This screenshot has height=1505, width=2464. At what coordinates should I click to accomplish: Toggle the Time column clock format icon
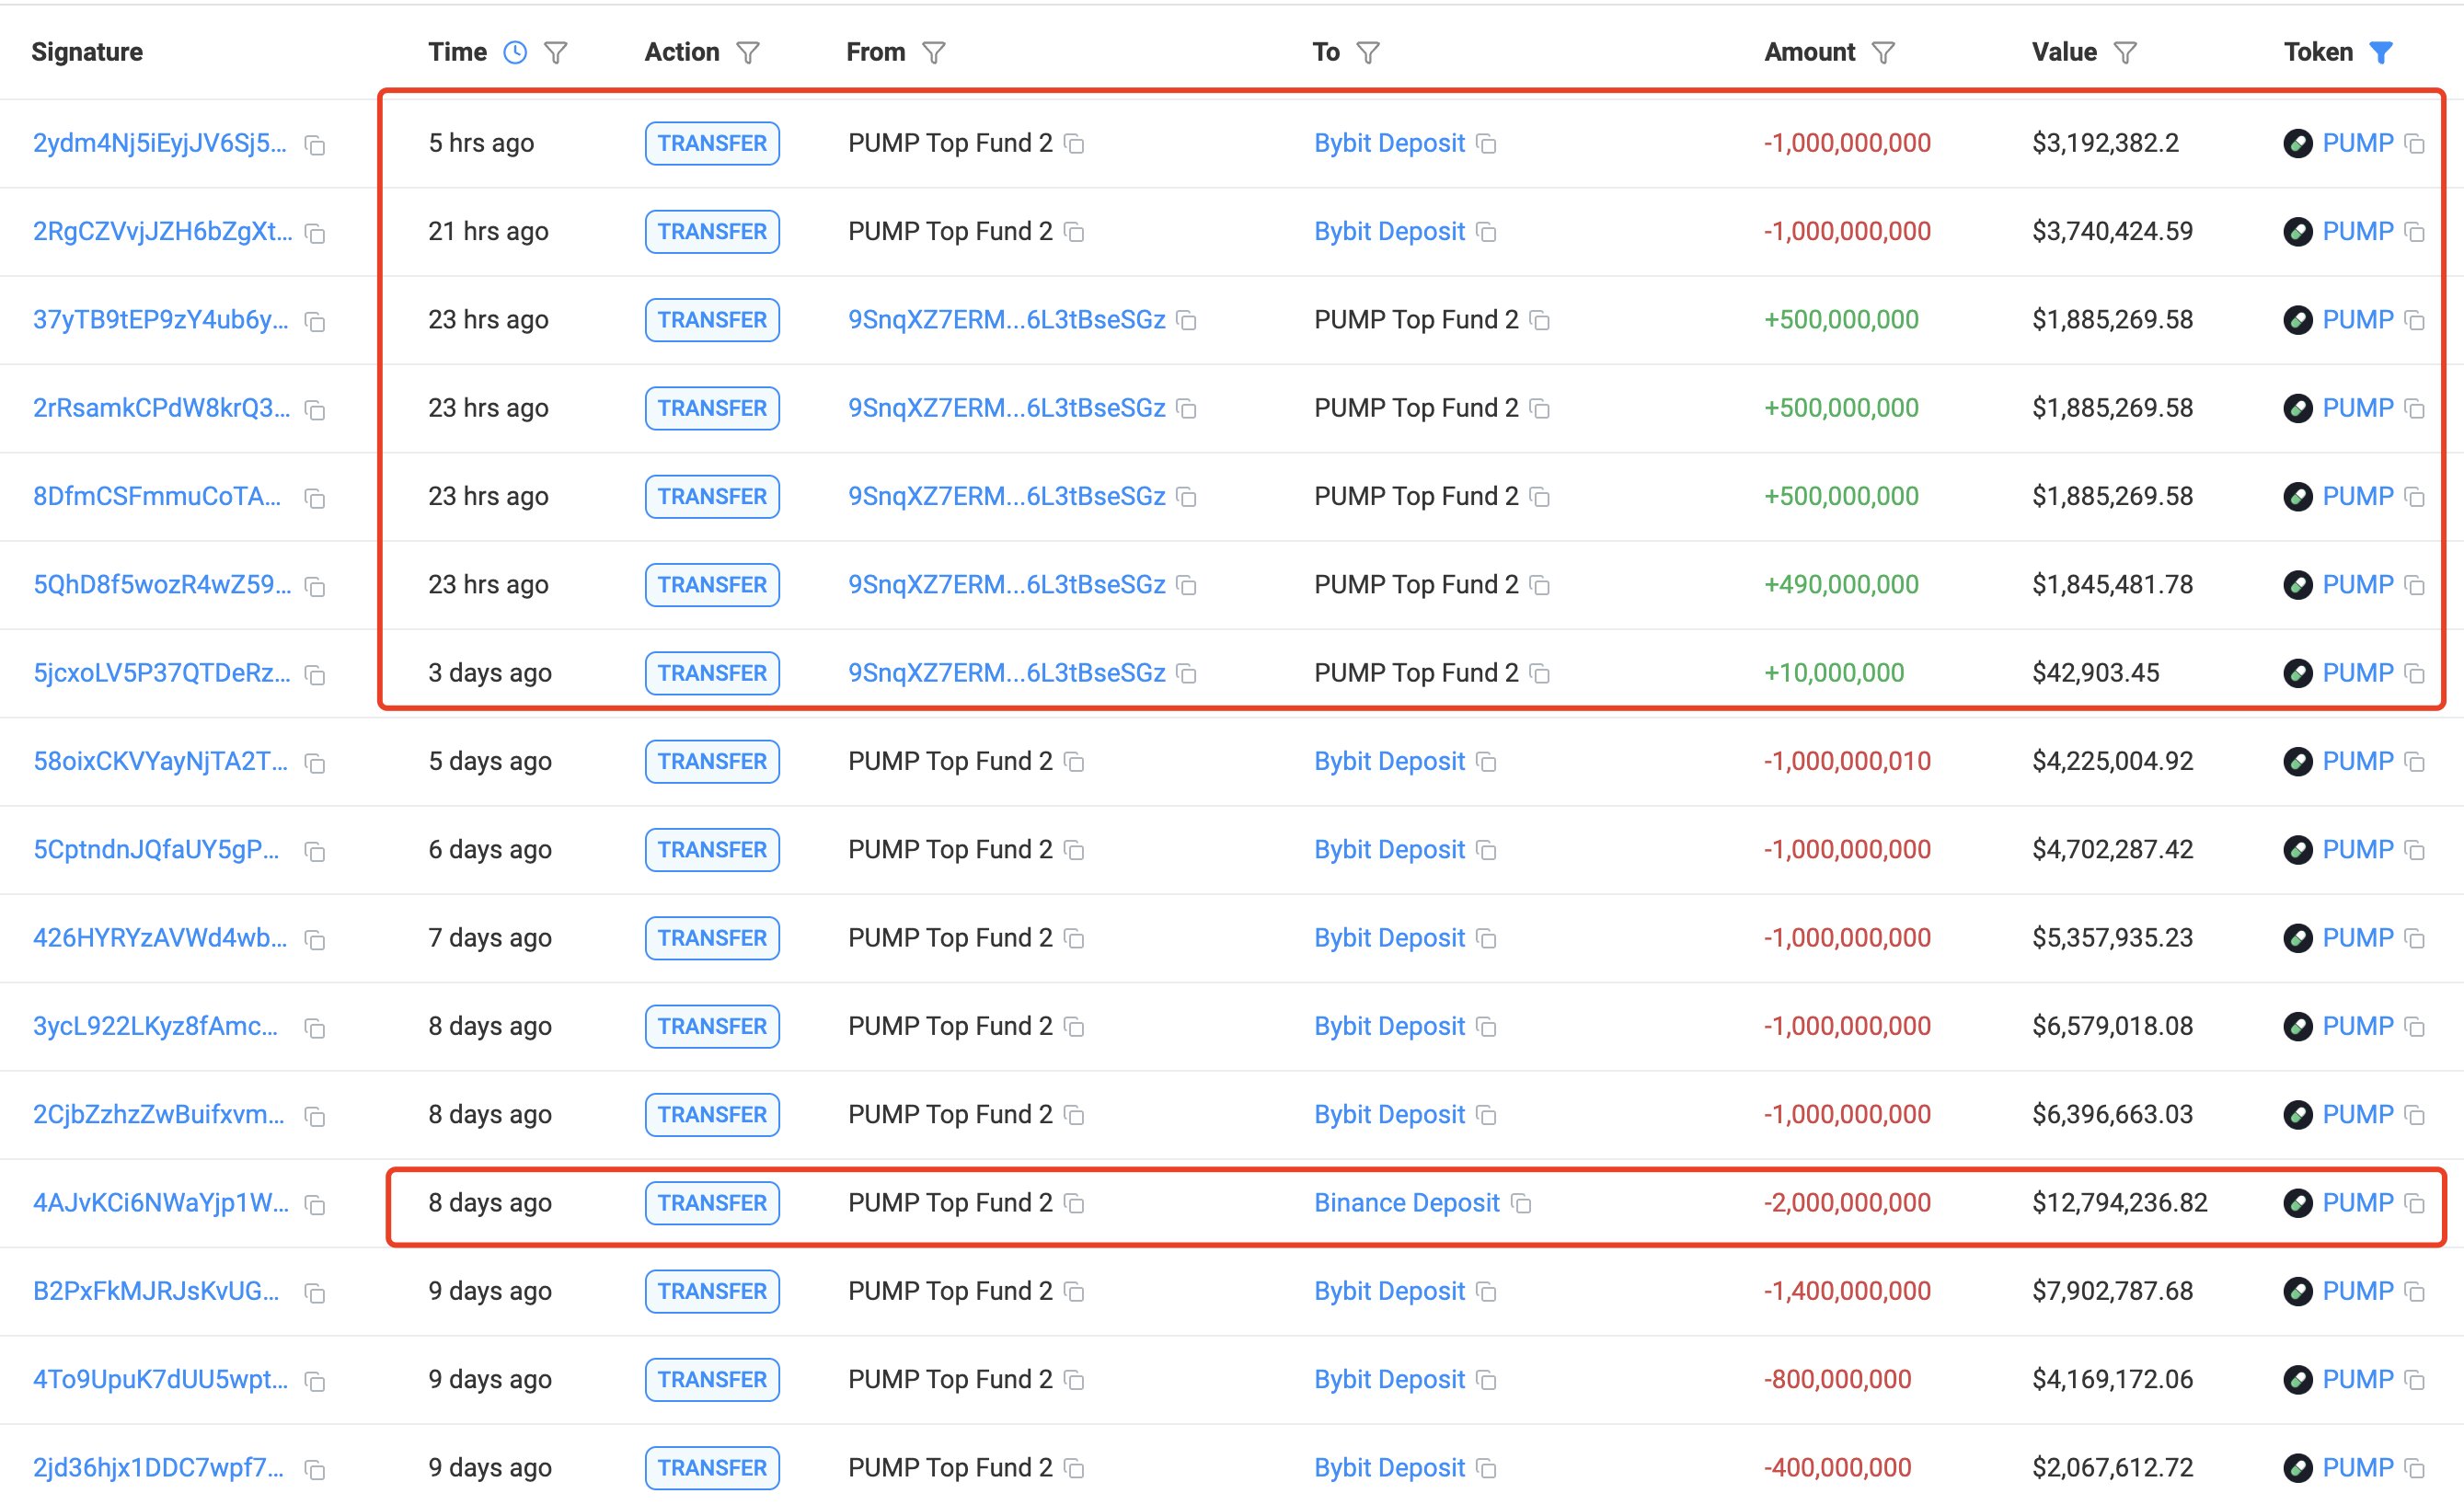pyautogui.click(x=515, y=52)
